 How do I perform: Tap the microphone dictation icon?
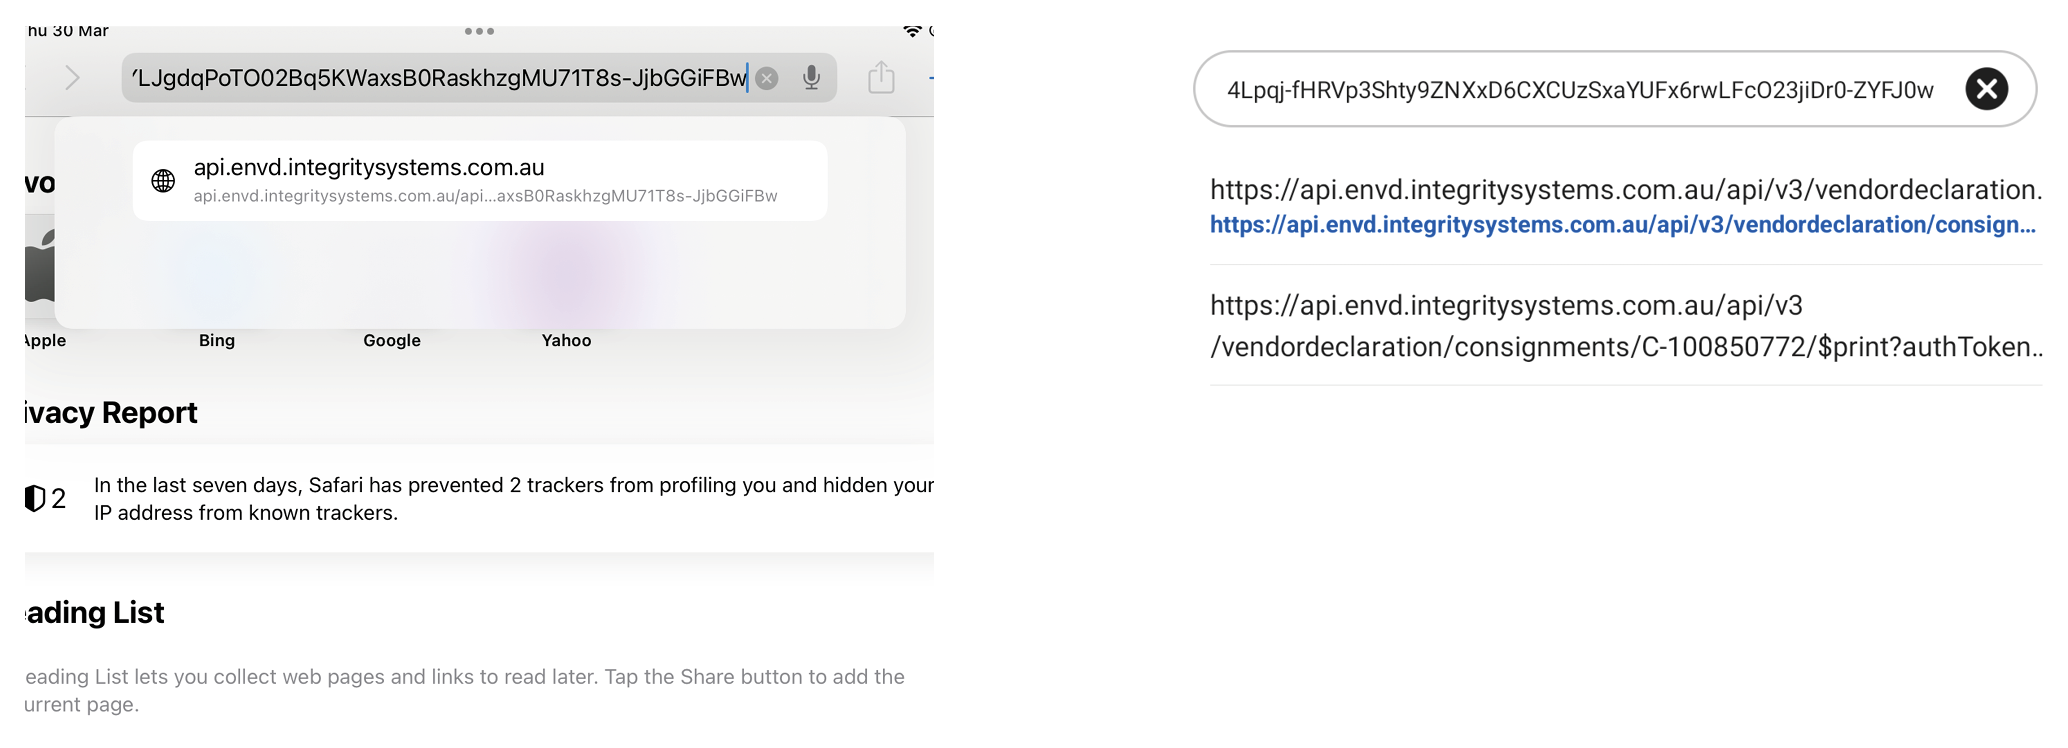[x=811, y=78]
